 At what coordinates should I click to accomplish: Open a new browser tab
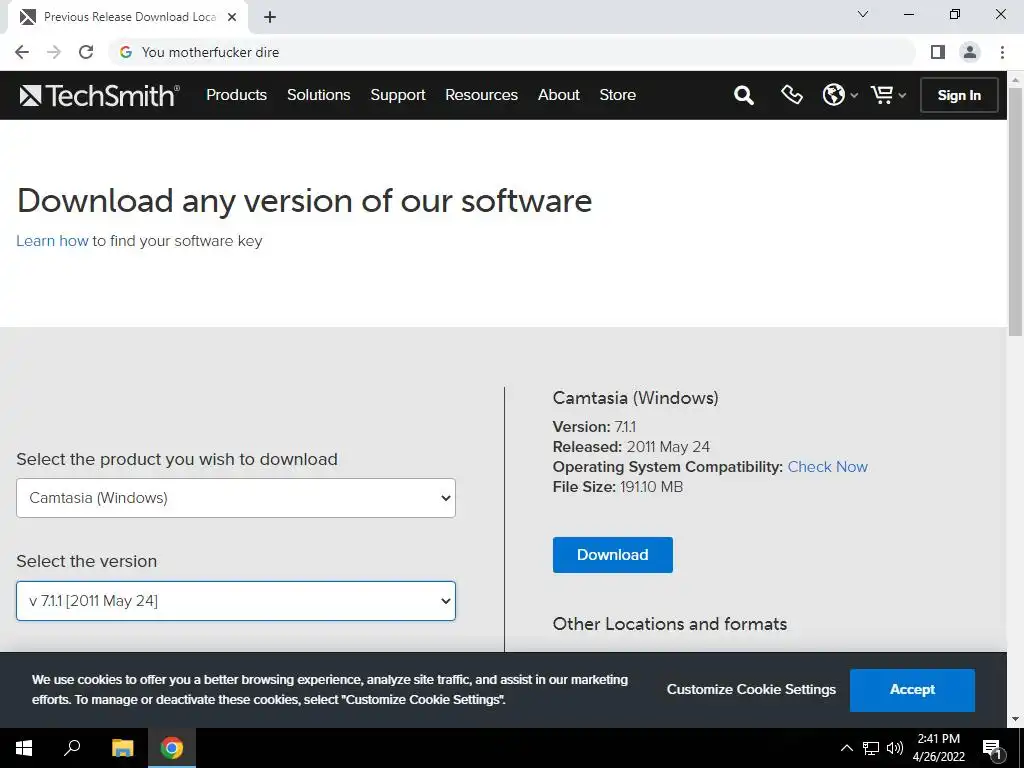(x=270, y=17)
